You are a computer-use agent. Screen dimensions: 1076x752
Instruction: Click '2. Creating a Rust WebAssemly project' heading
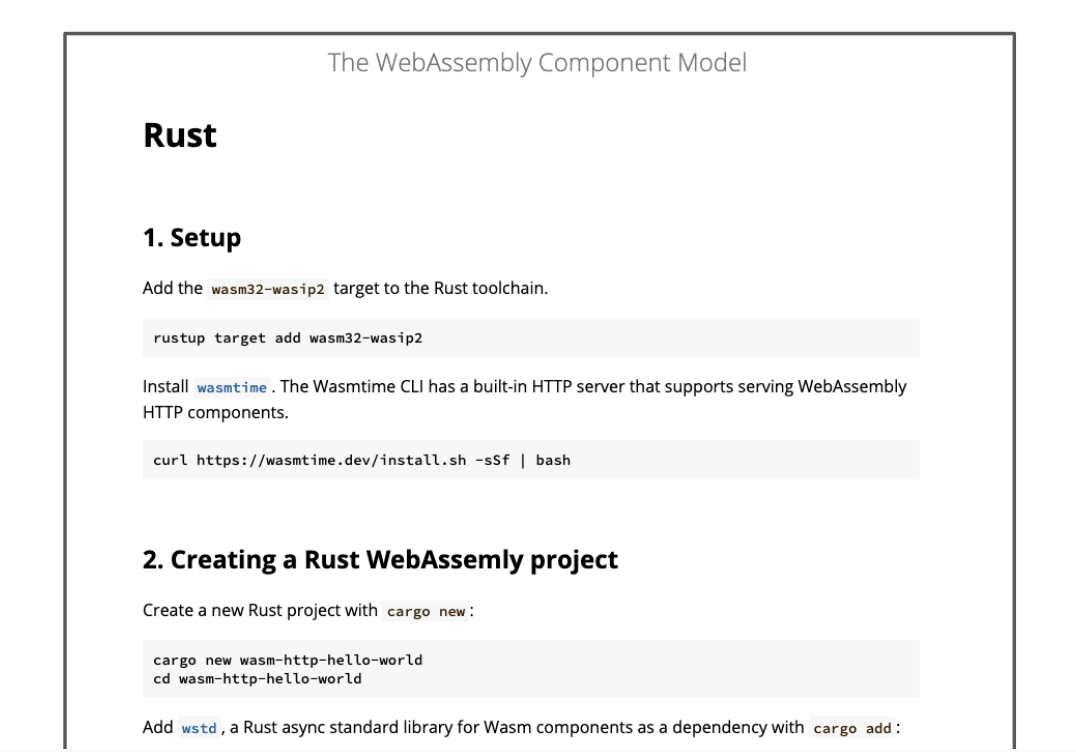pos(380,560)
